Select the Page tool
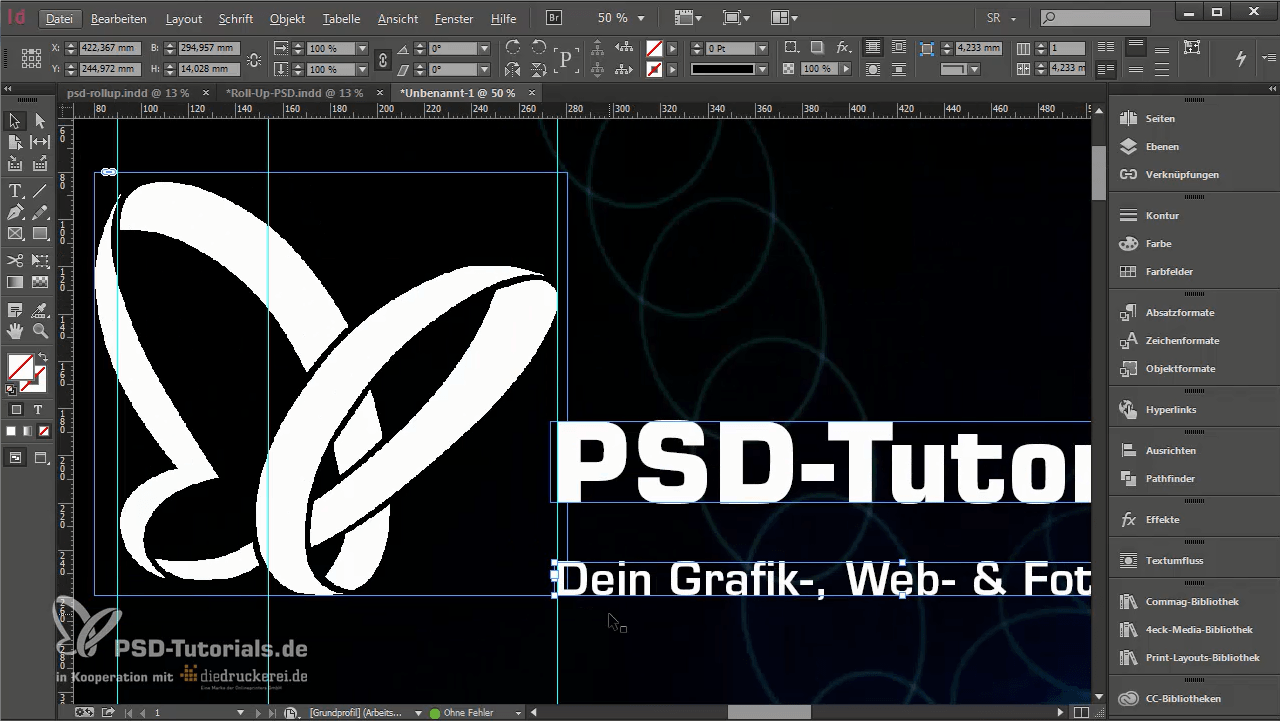Screen dimensions: 1280x721 tap(15, 143)
